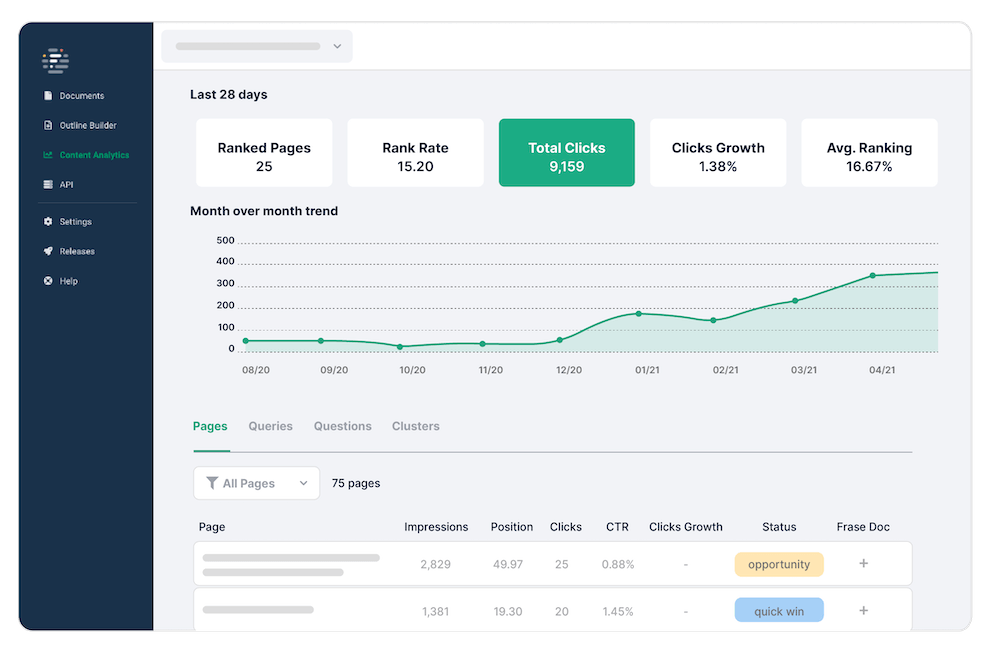Open the page in the opportunity row
Screen dimensions: 1000x661
tap(291, 565)
